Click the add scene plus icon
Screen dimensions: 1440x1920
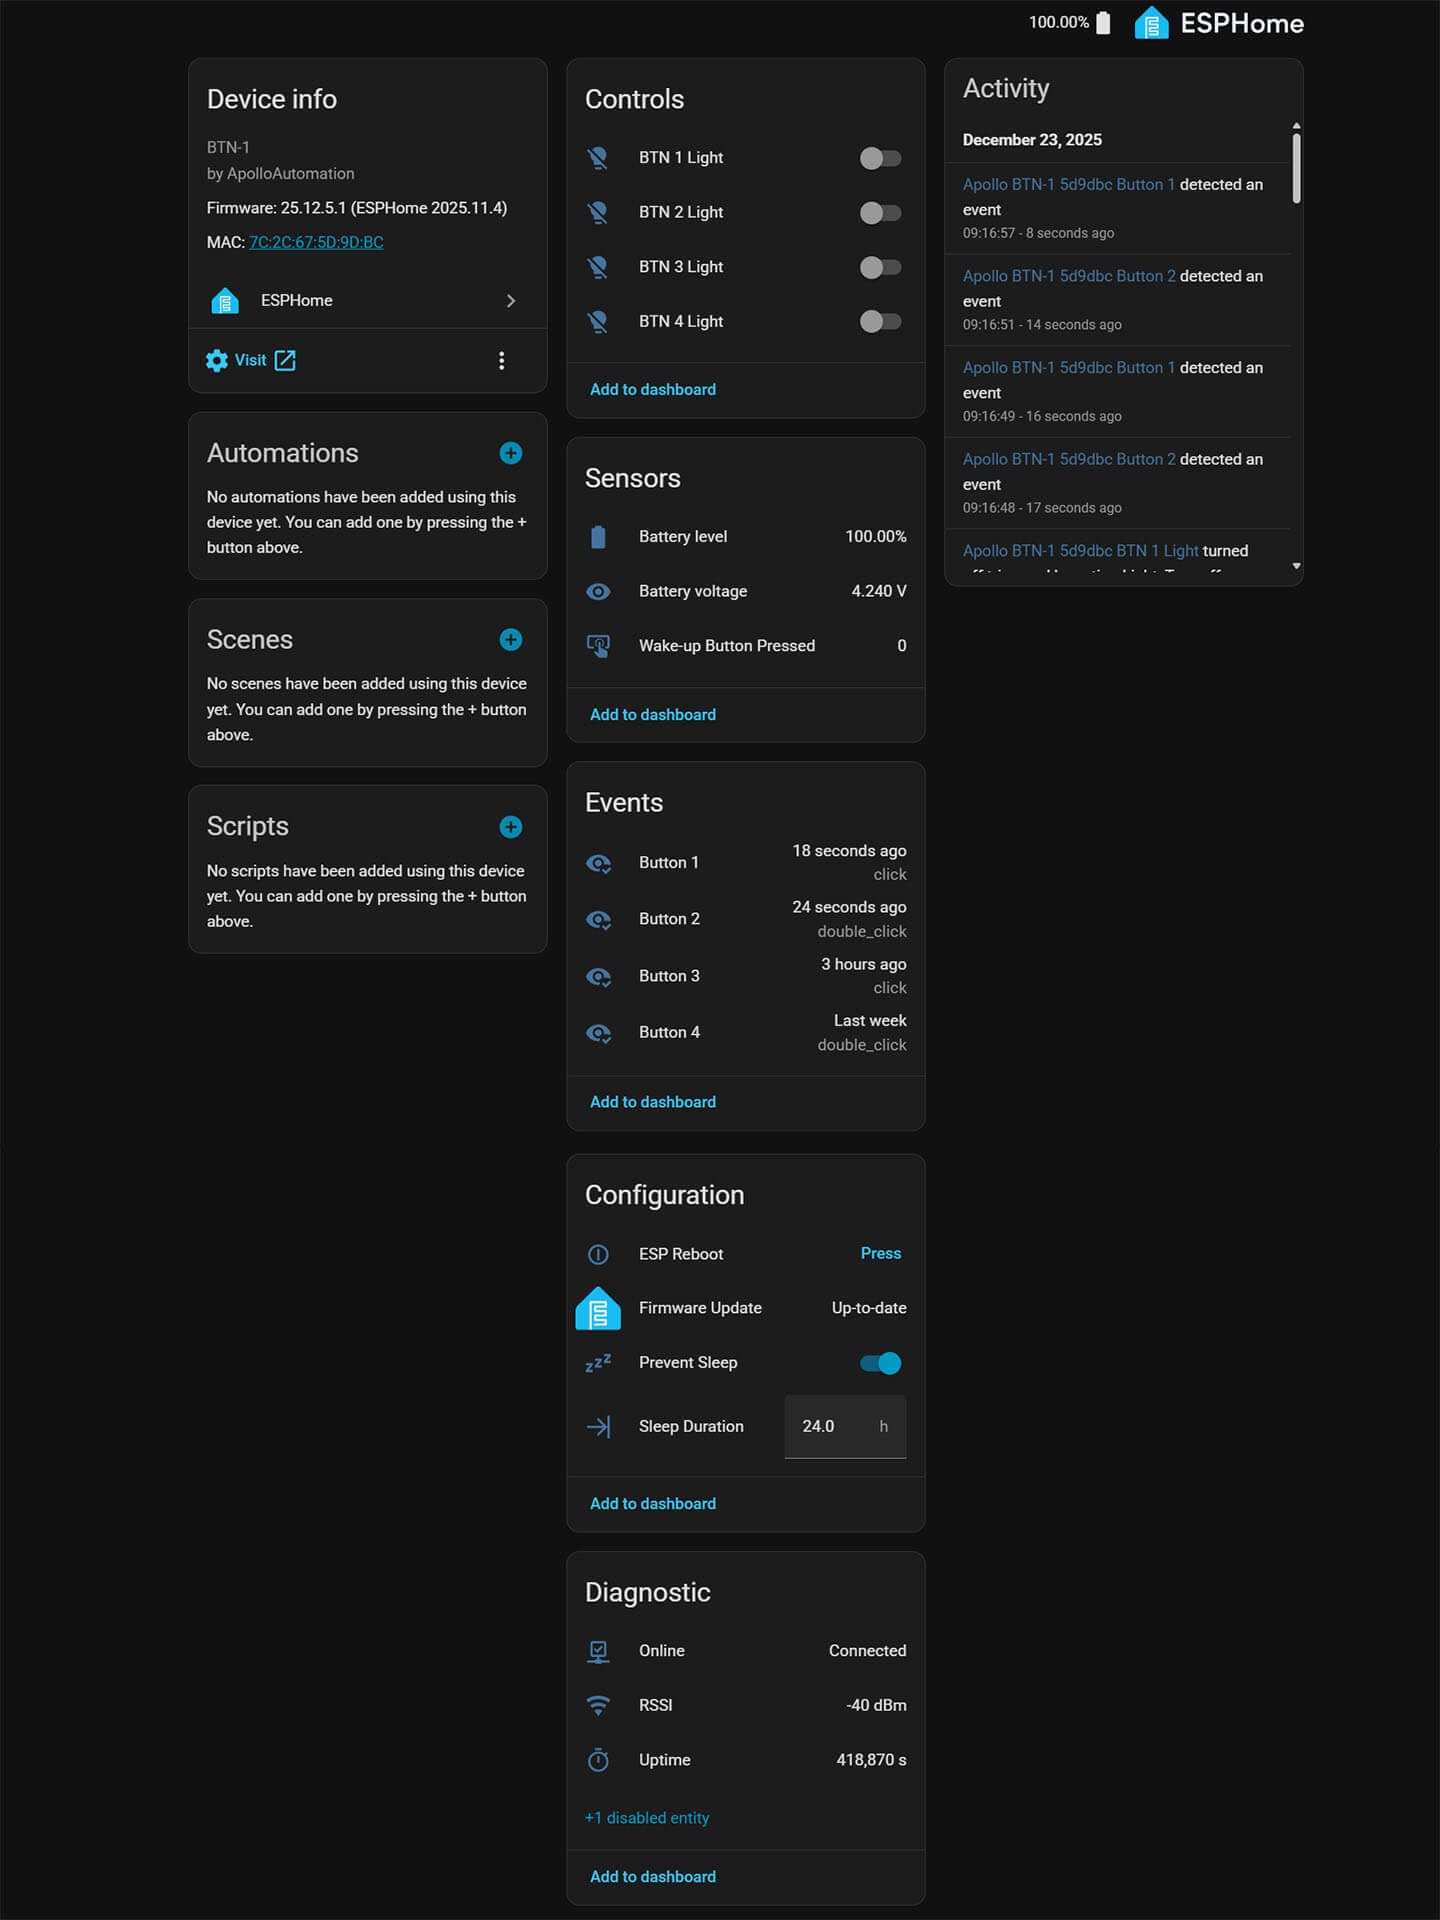pyautogui.click(x=510, y=640)
